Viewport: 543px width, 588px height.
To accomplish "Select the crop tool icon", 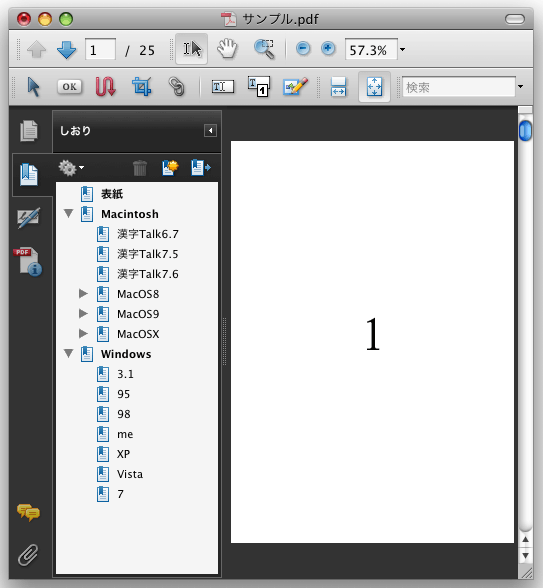I will pyautogui.click(x=142, y=87).
